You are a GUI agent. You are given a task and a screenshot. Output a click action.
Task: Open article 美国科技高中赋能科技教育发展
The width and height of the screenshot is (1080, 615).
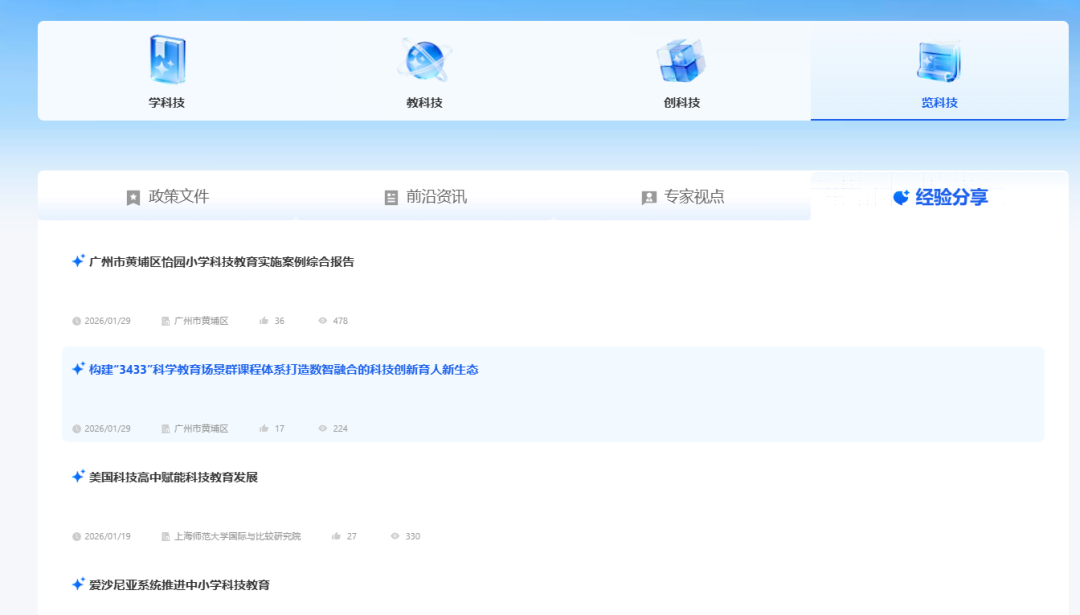click(x=174, y=477)
